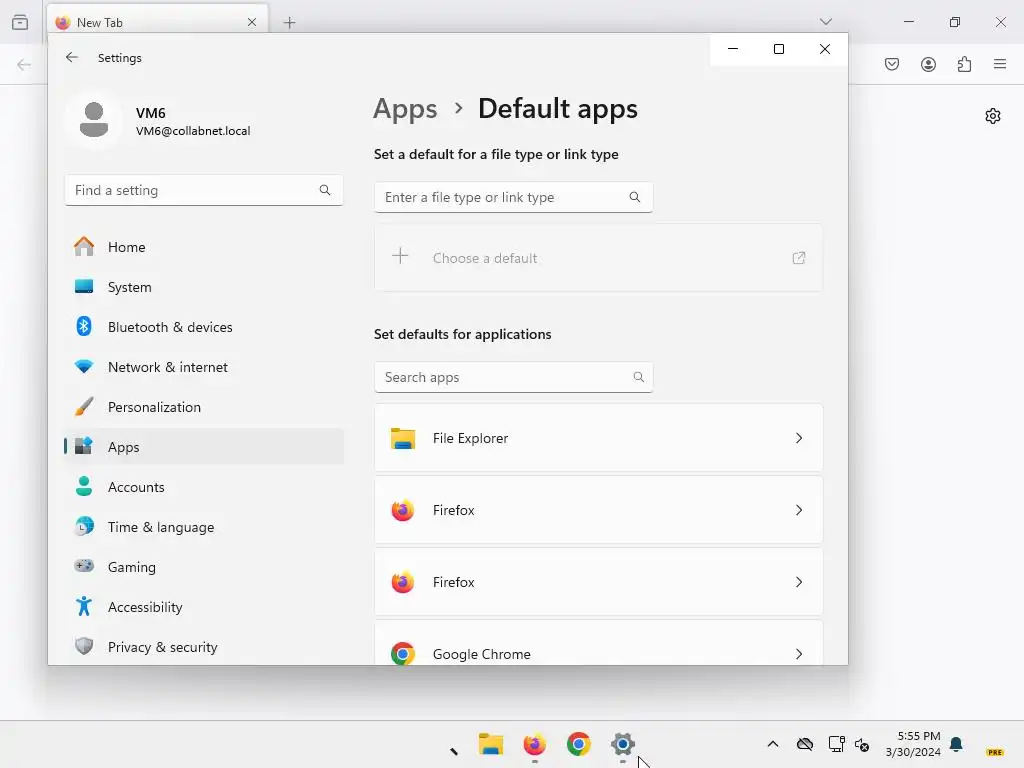Screen dimensions: 1024x768
Task: Expand the first Firefox entry chevron
Action: click(x=799, y=510)
